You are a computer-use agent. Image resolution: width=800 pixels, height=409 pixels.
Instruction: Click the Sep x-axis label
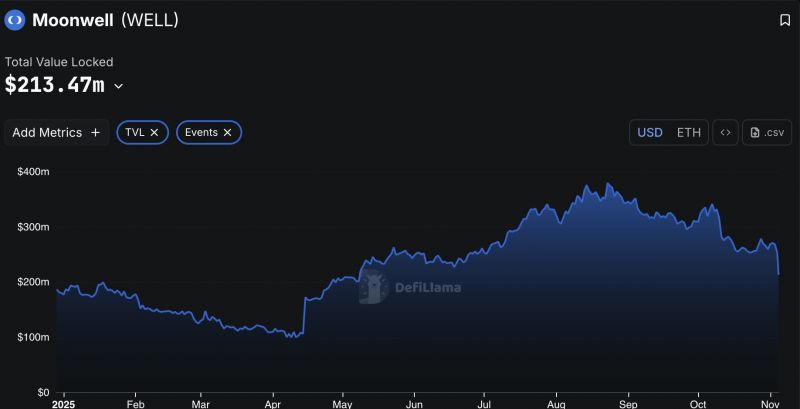click(628, 404)
